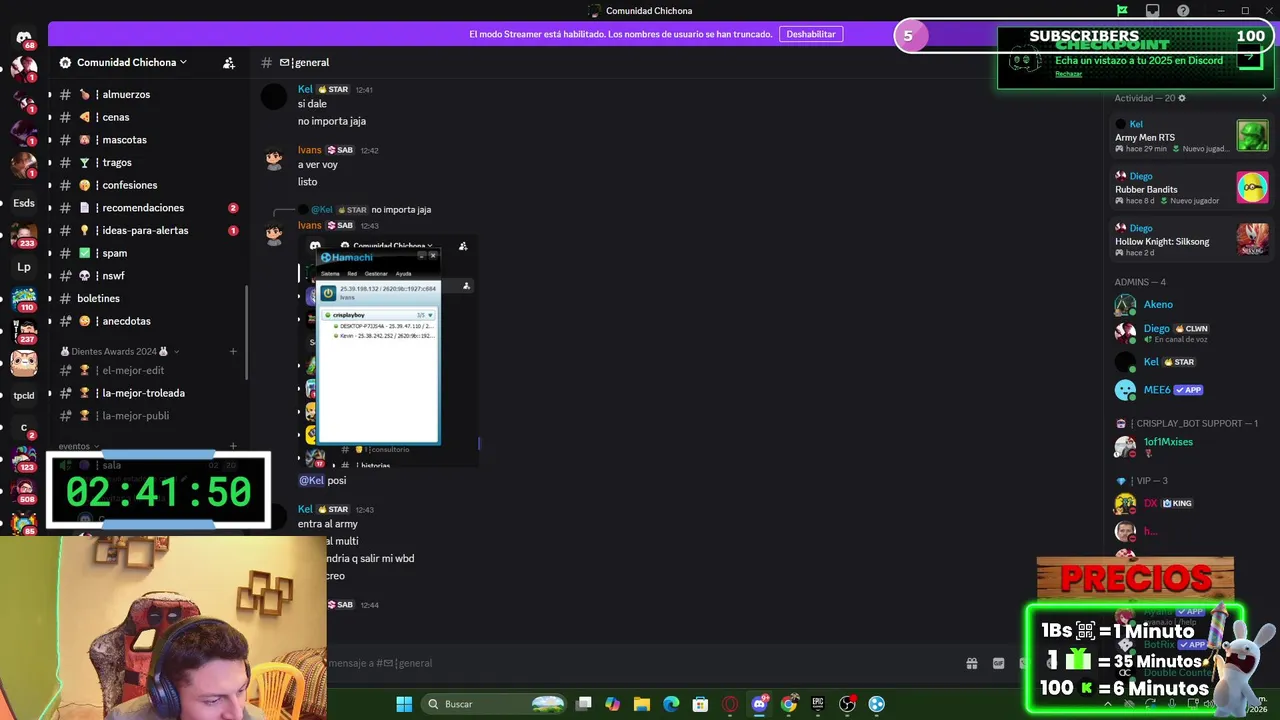Open the GIF picker icon in message bar

point(998,663)
